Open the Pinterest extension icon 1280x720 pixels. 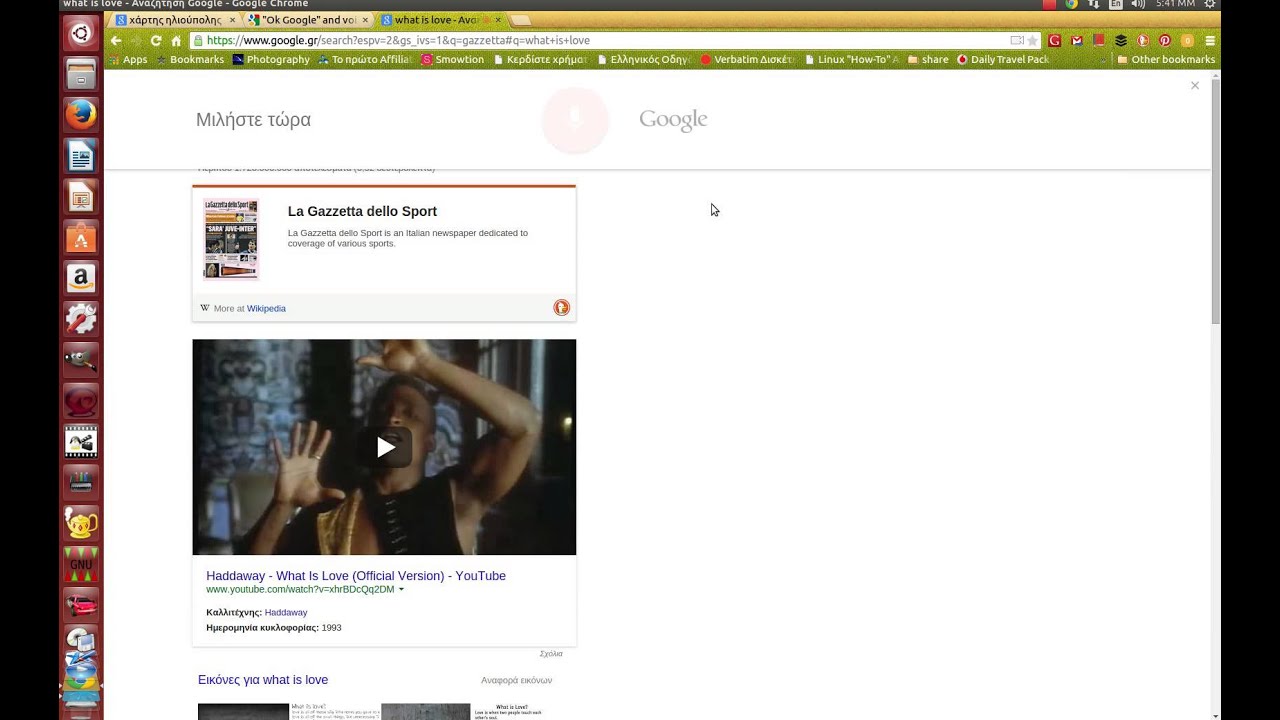tap(1165, 41)
